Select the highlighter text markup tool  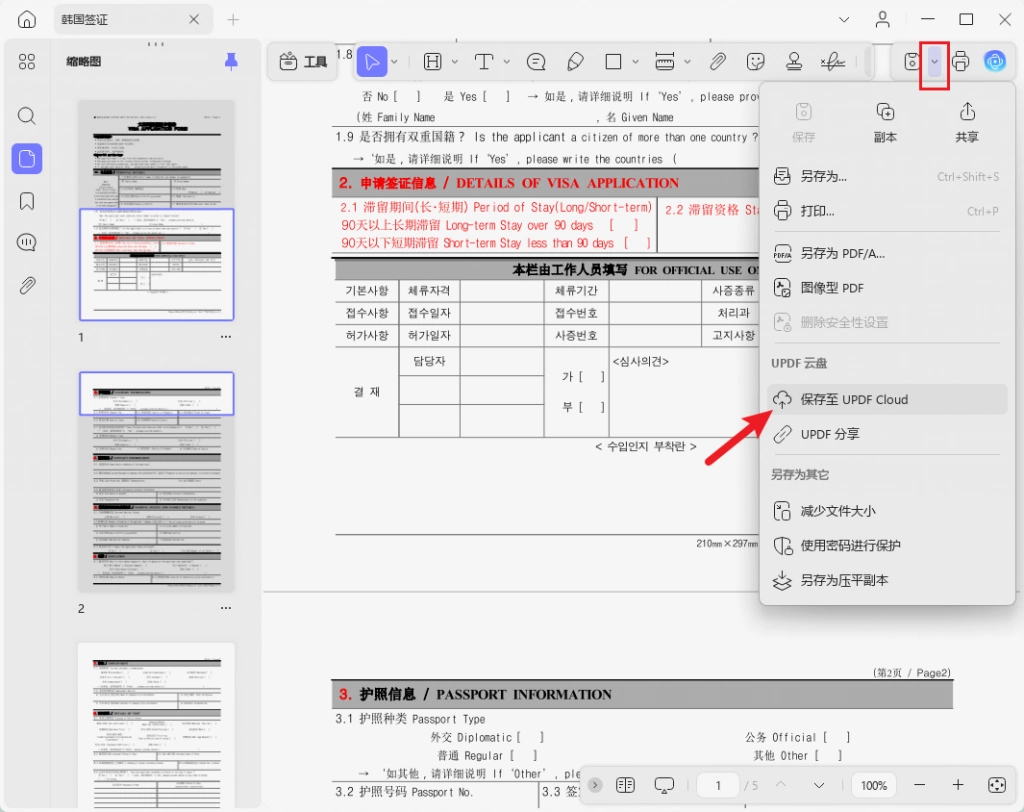432,62
